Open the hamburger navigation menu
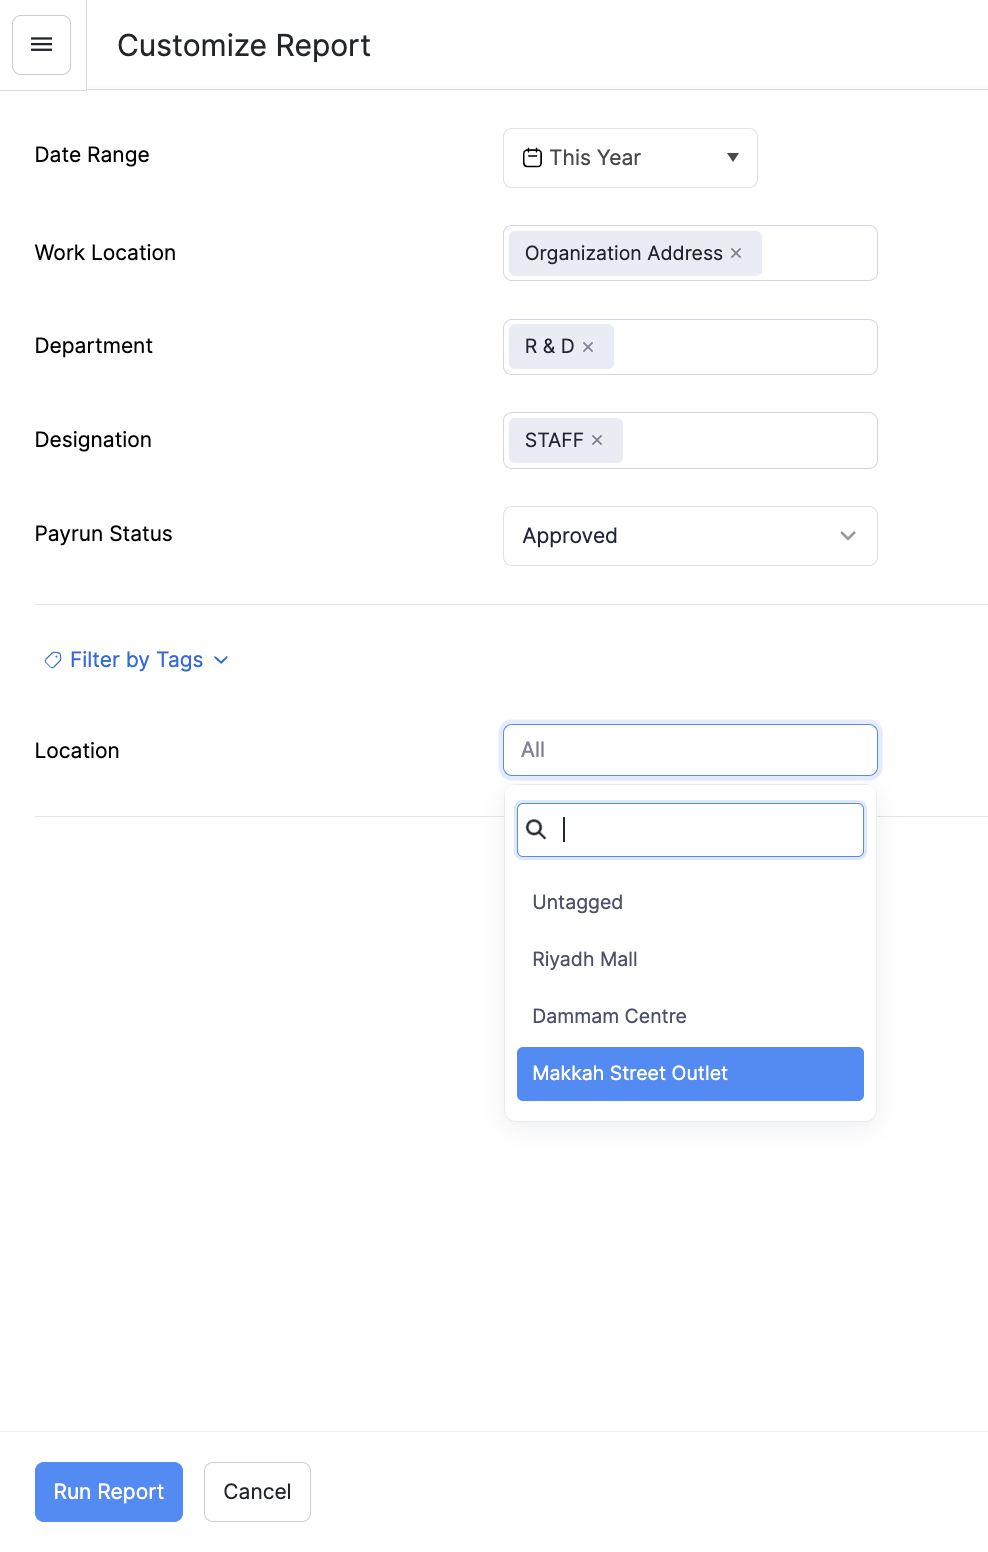The image size is (988, 1552). click(41, 44)
